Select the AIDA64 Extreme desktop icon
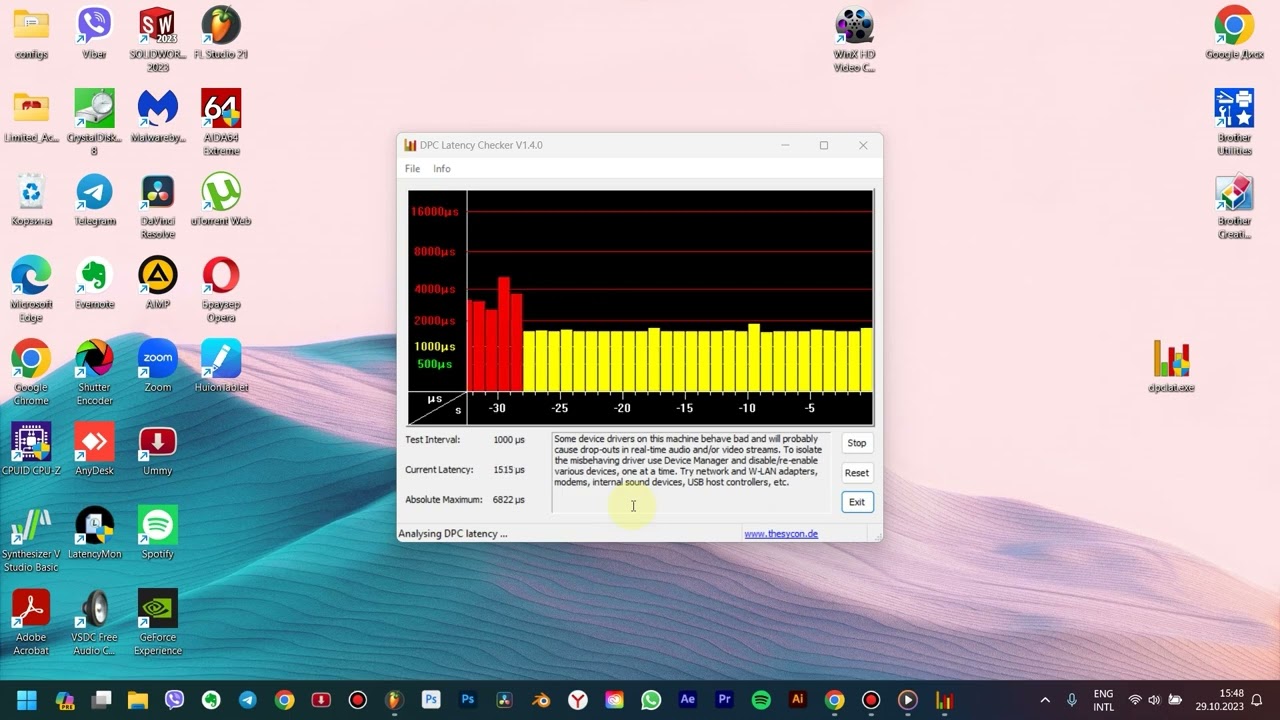 click(x=221, y=123)
